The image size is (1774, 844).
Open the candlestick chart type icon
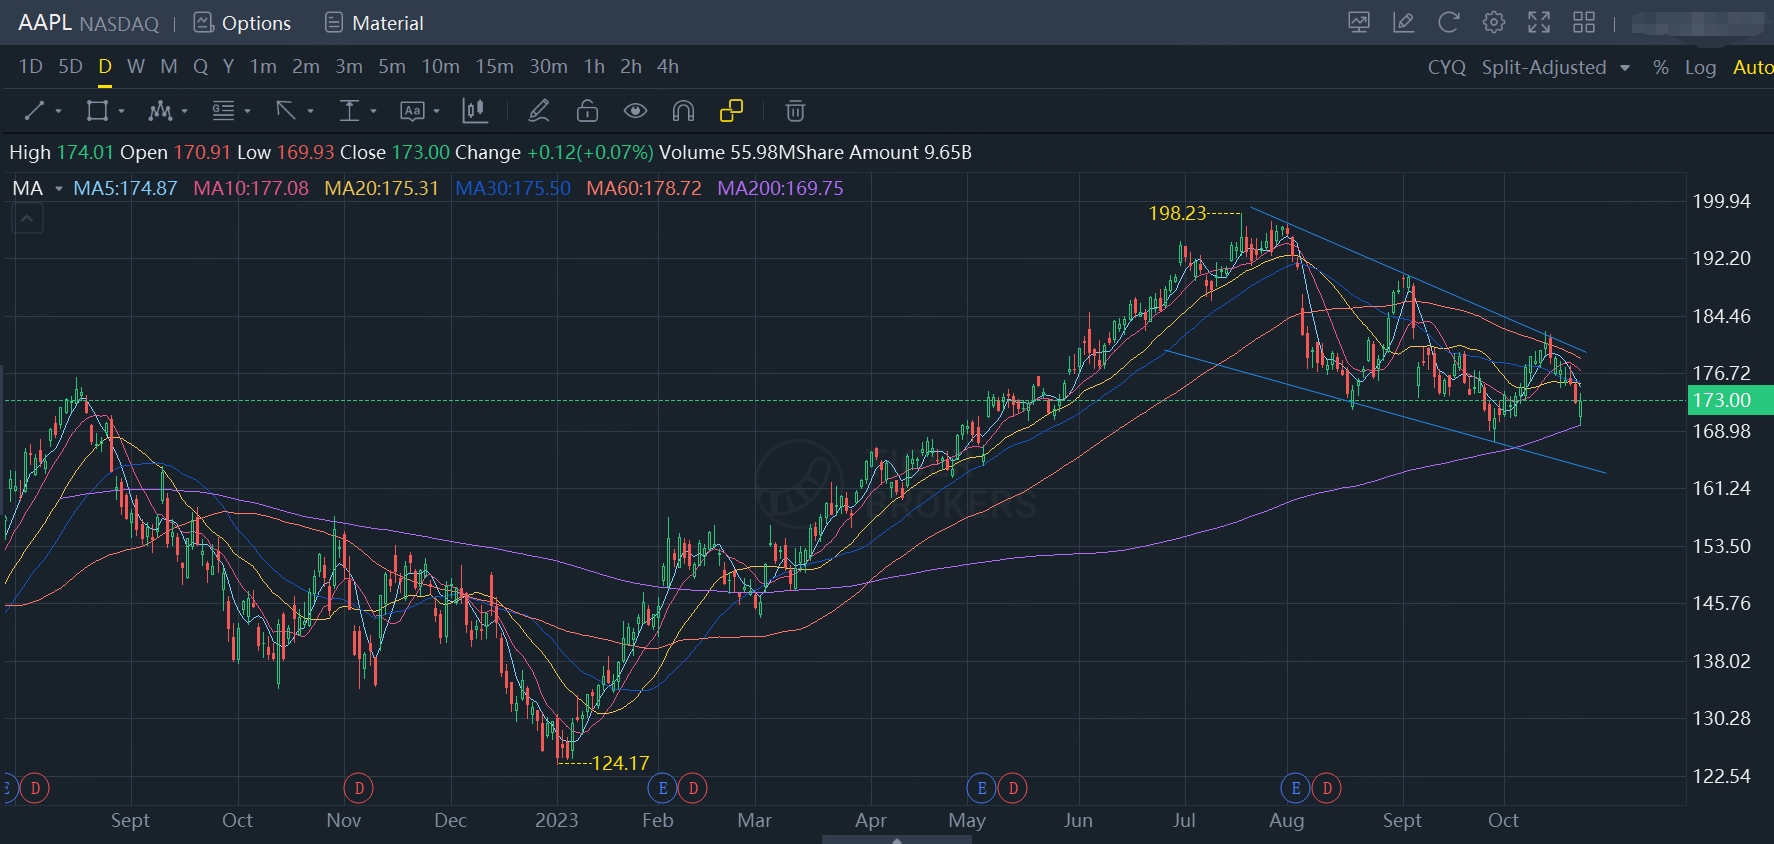point(475,111)
